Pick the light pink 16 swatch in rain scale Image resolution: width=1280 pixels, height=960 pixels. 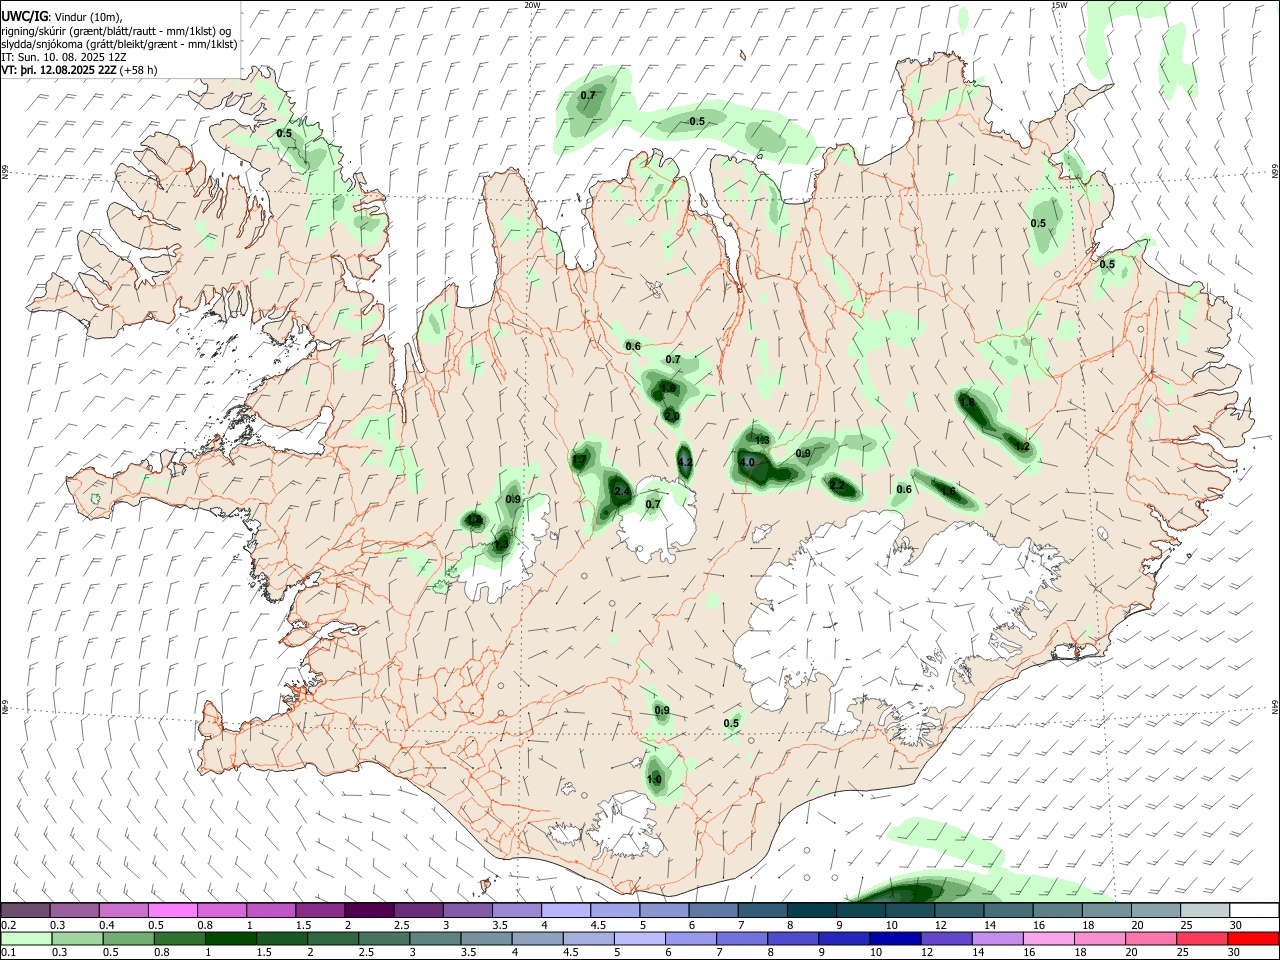[x=1048, y=938]
